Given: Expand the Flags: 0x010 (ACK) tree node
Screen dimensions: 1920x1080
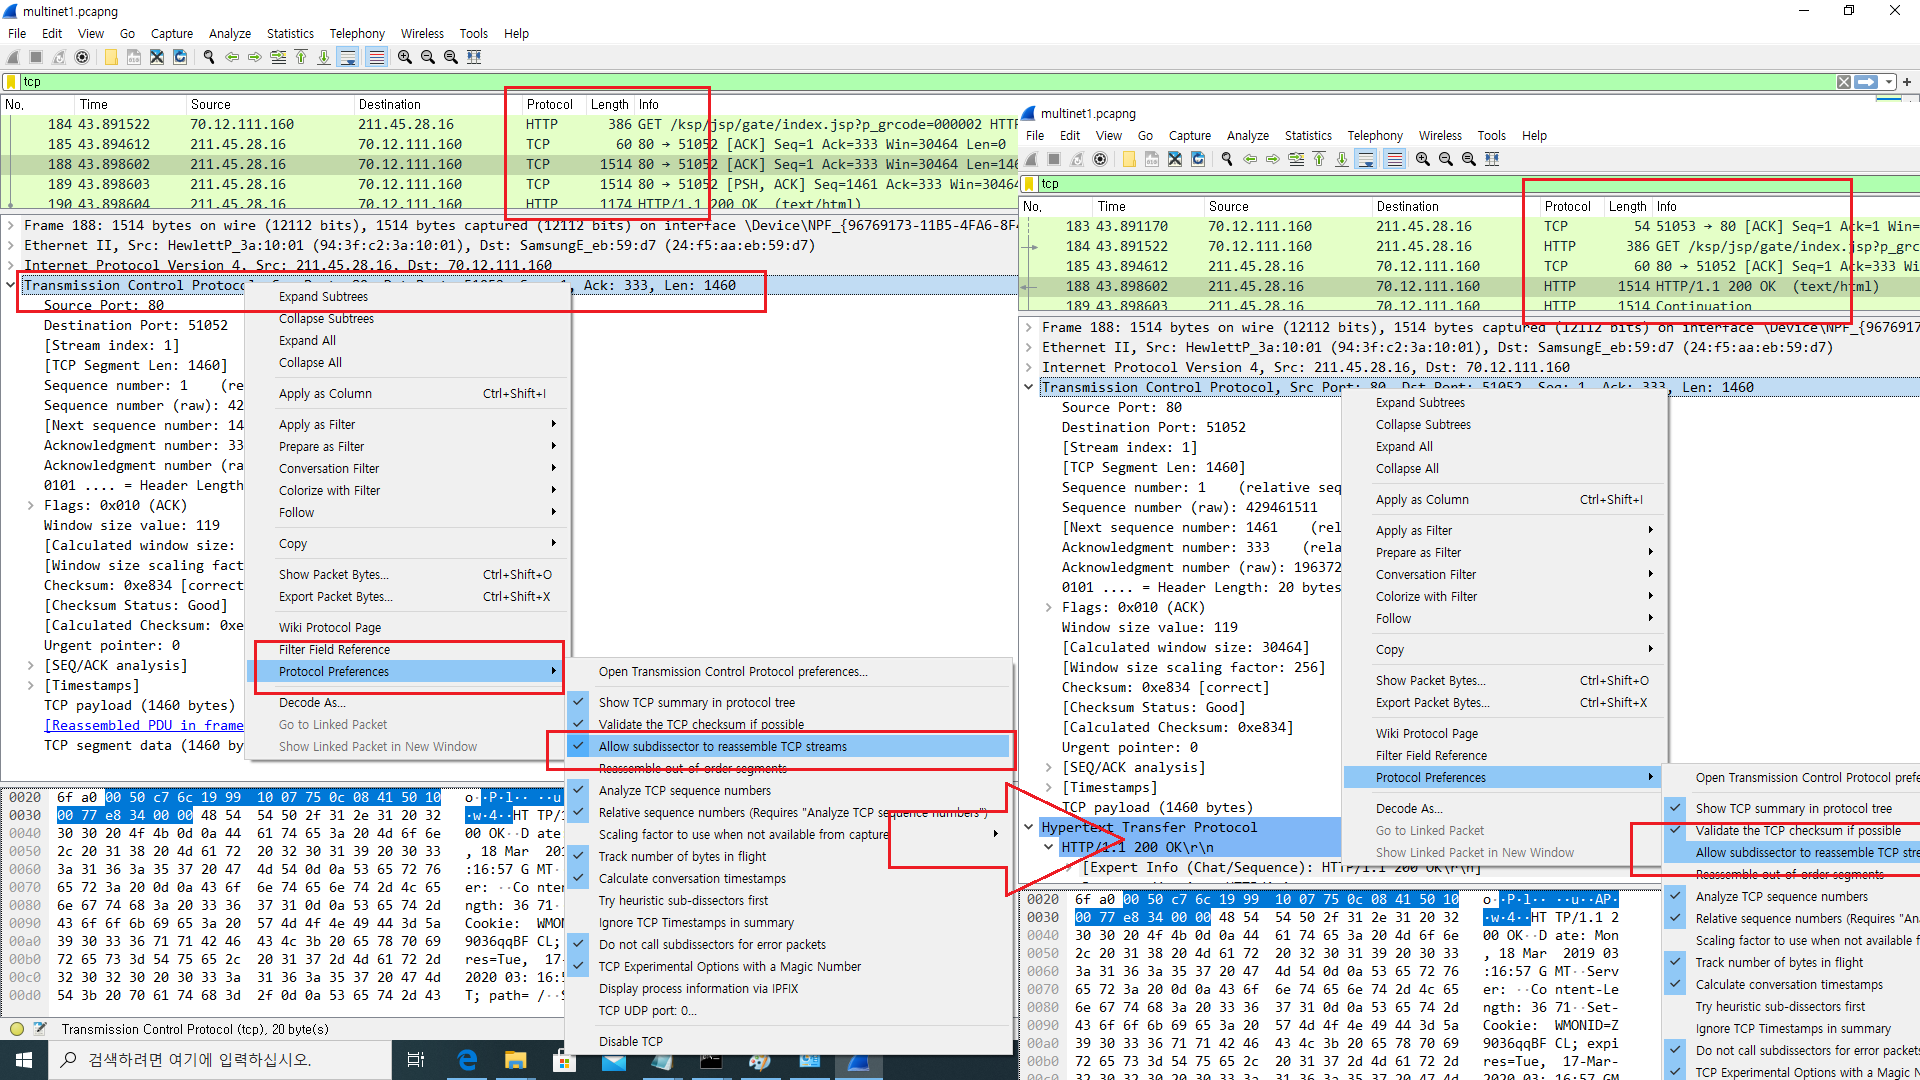Looking at the screenshot, I should point(30,506).
